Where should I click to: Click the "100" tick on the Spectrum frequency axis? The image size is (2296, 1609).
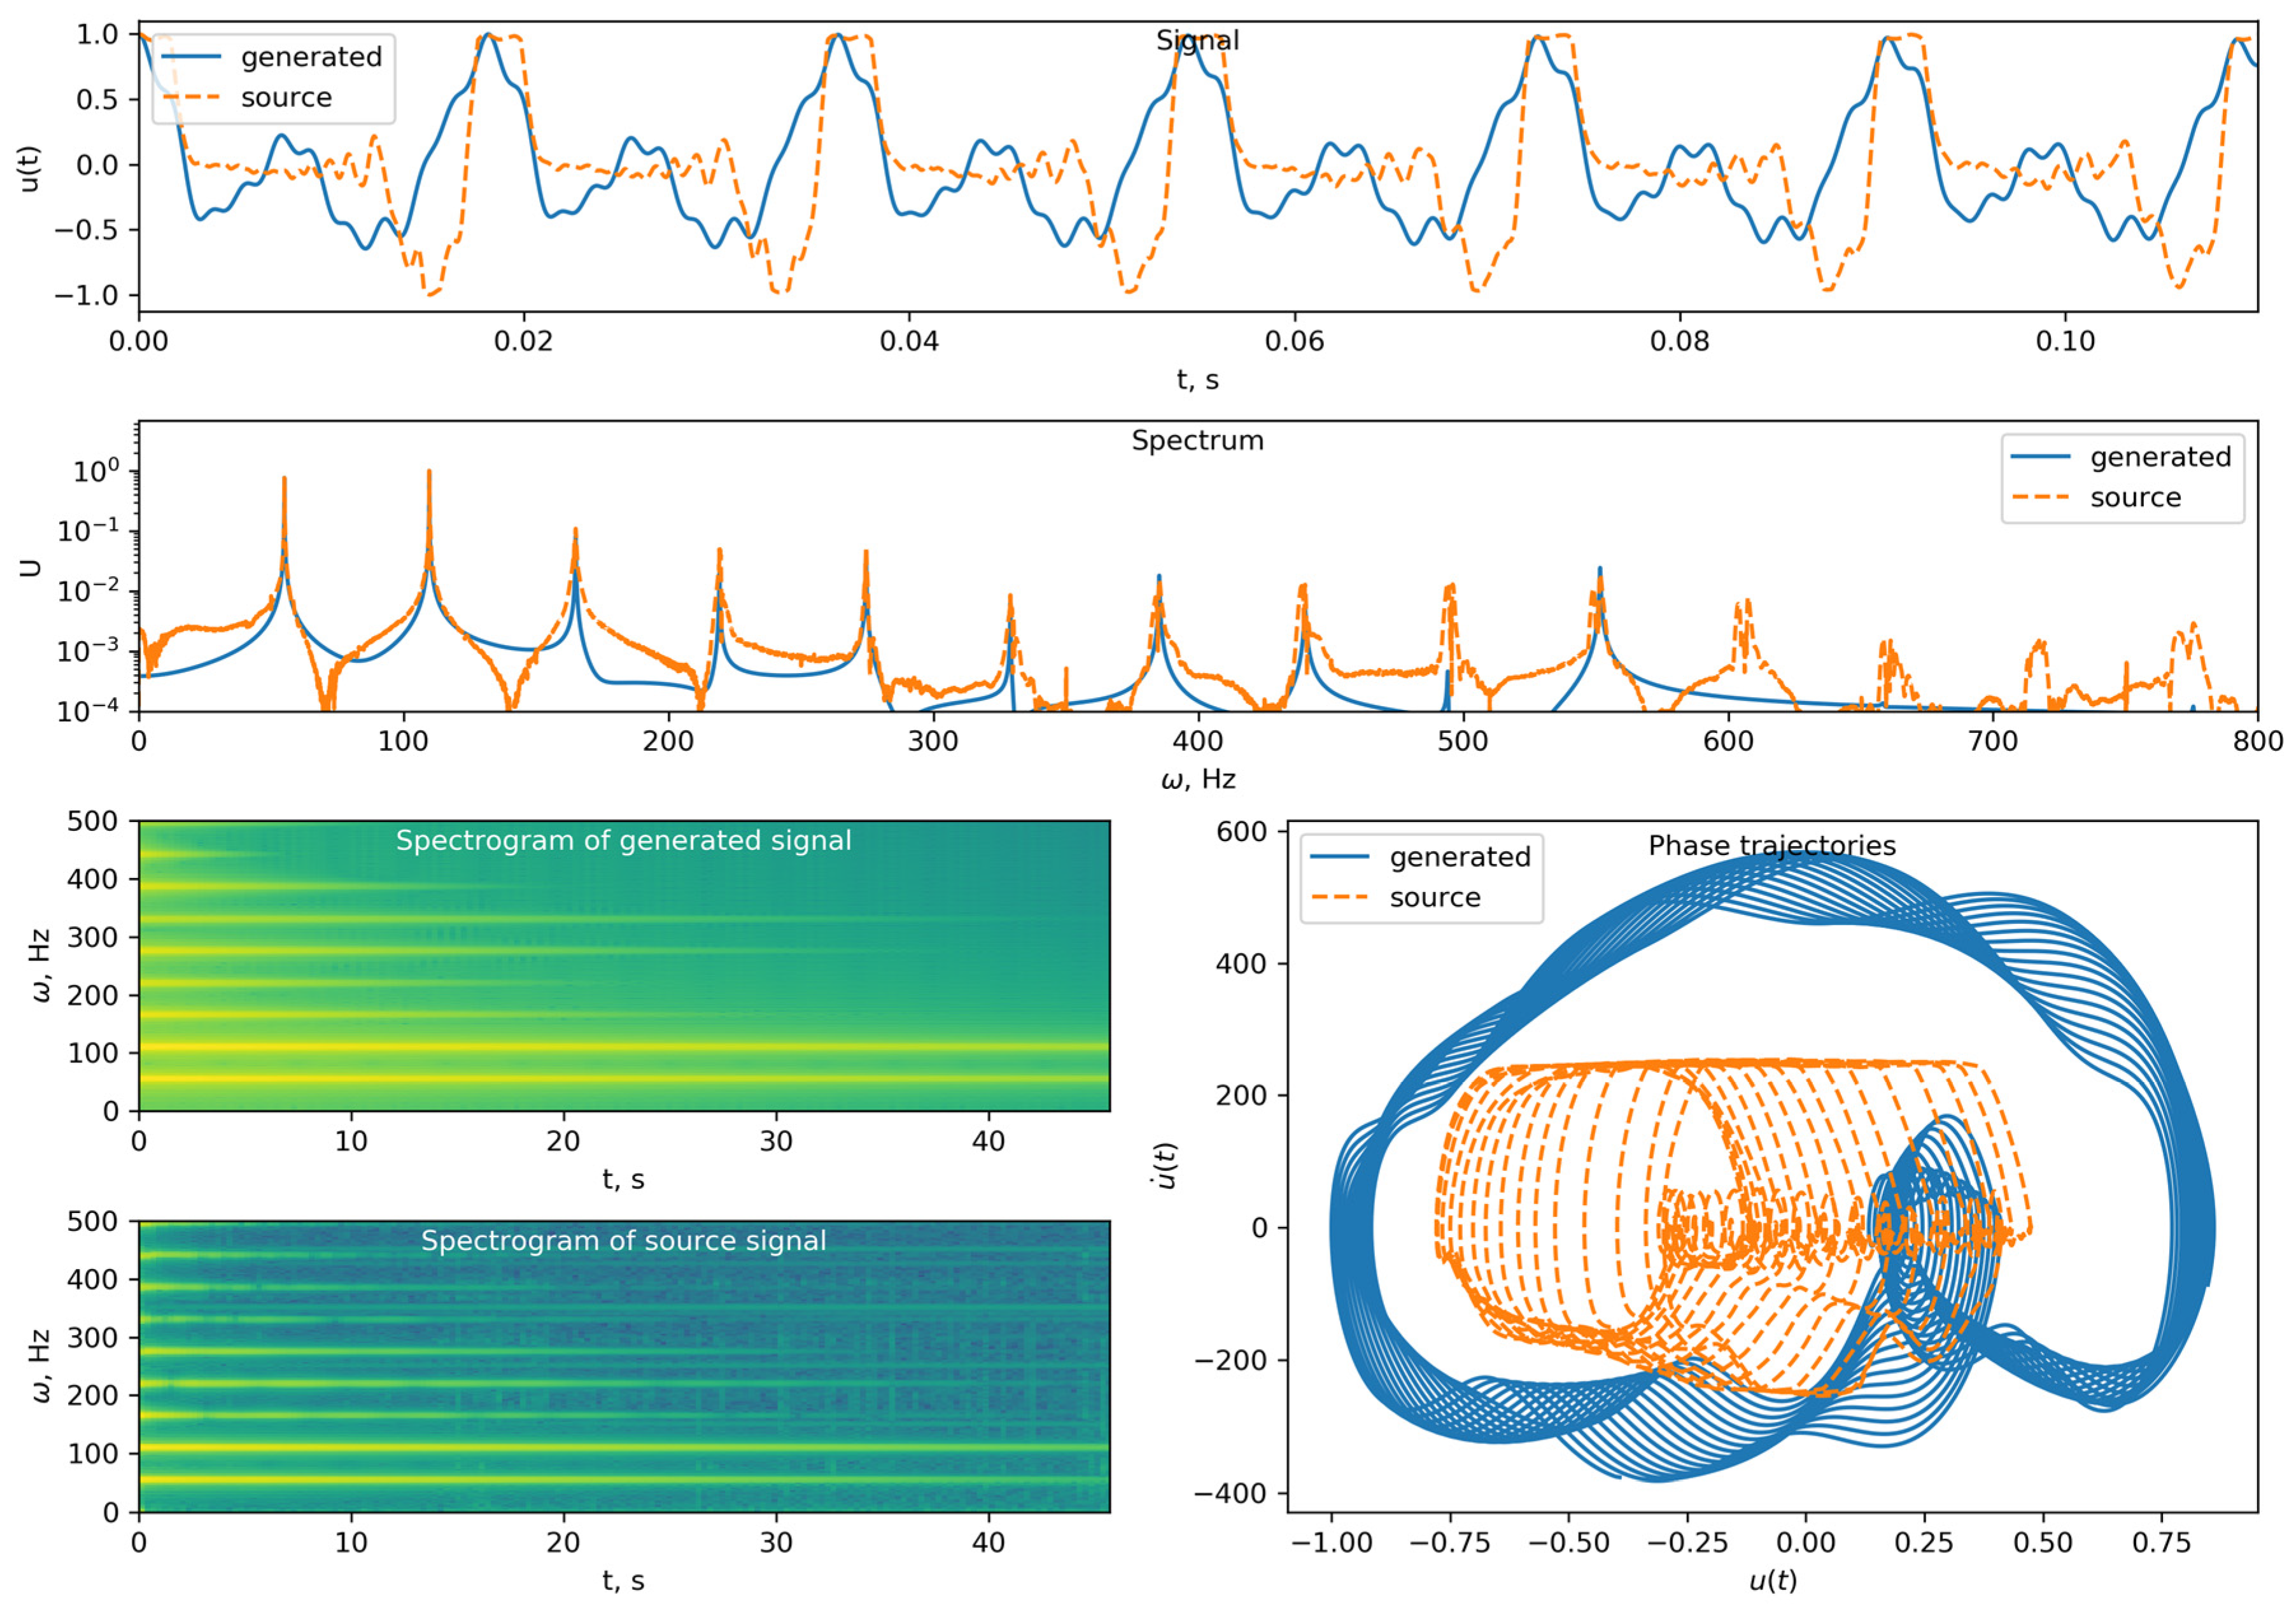pyautogui.click(x=403, y=742)
